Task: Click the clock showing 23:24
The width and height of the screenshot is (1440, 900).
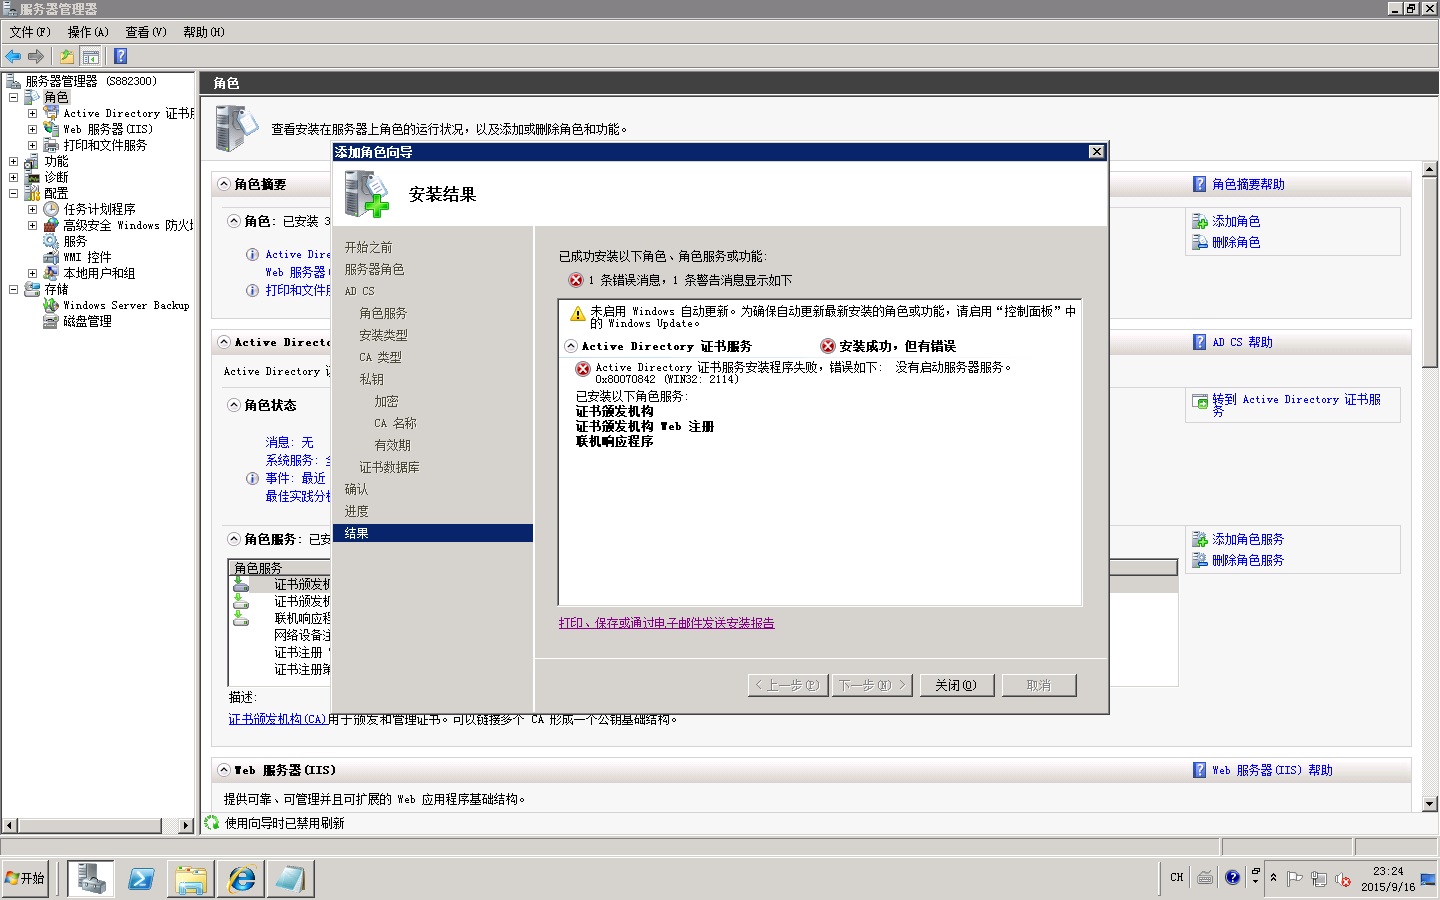Action: 1388,871
